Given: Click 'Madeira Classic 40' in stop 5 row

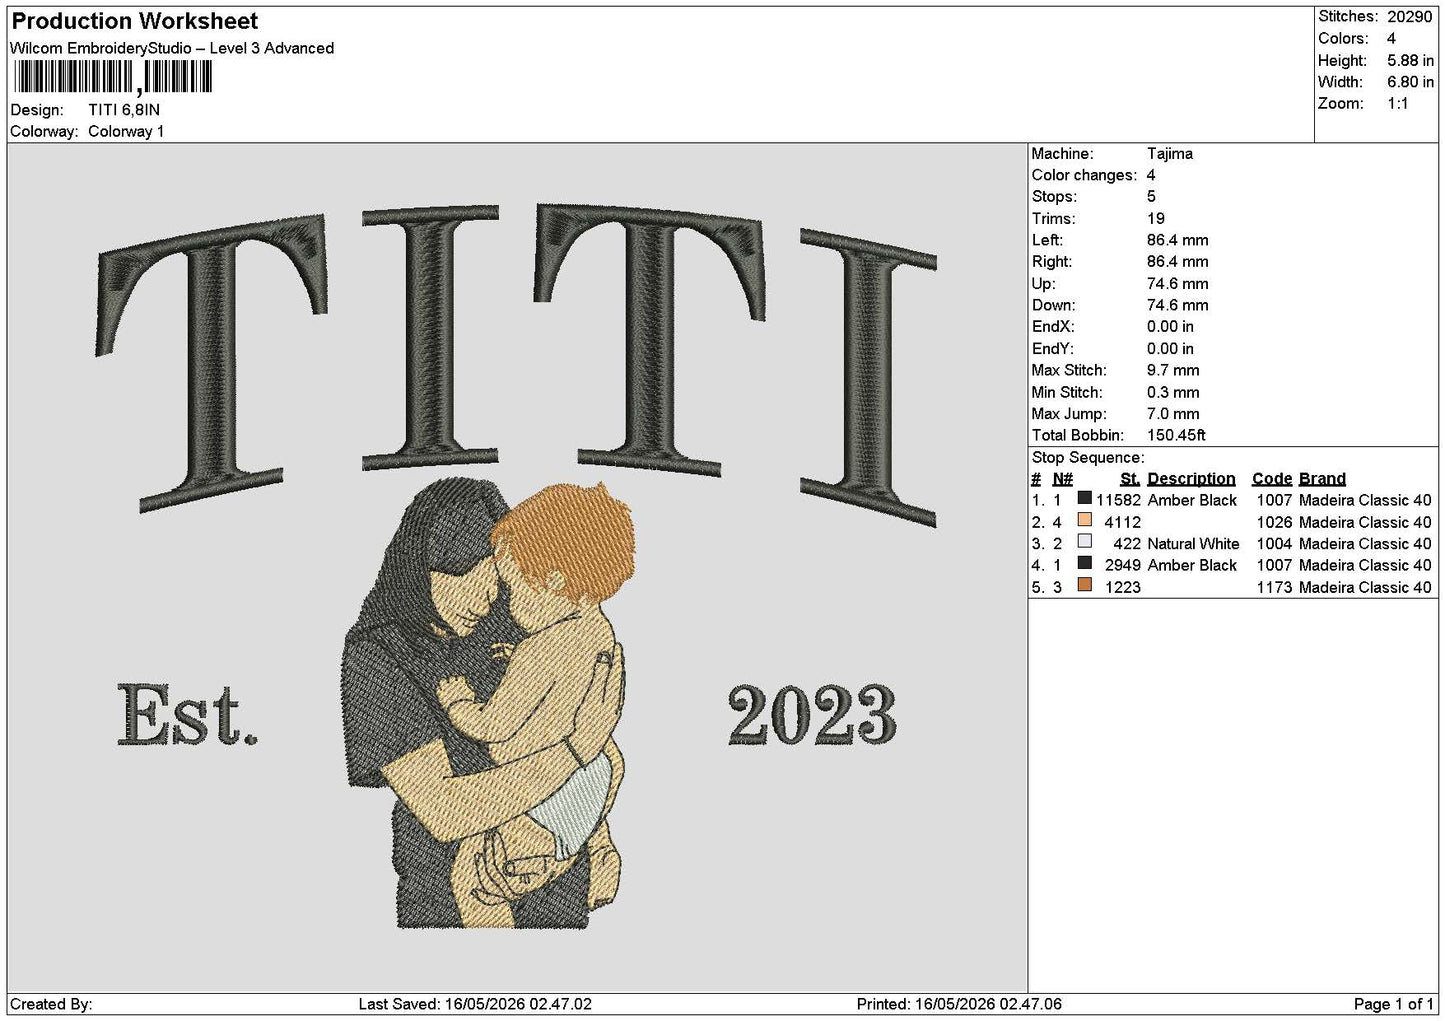Looking at the screenshot, I should 1365,587.
